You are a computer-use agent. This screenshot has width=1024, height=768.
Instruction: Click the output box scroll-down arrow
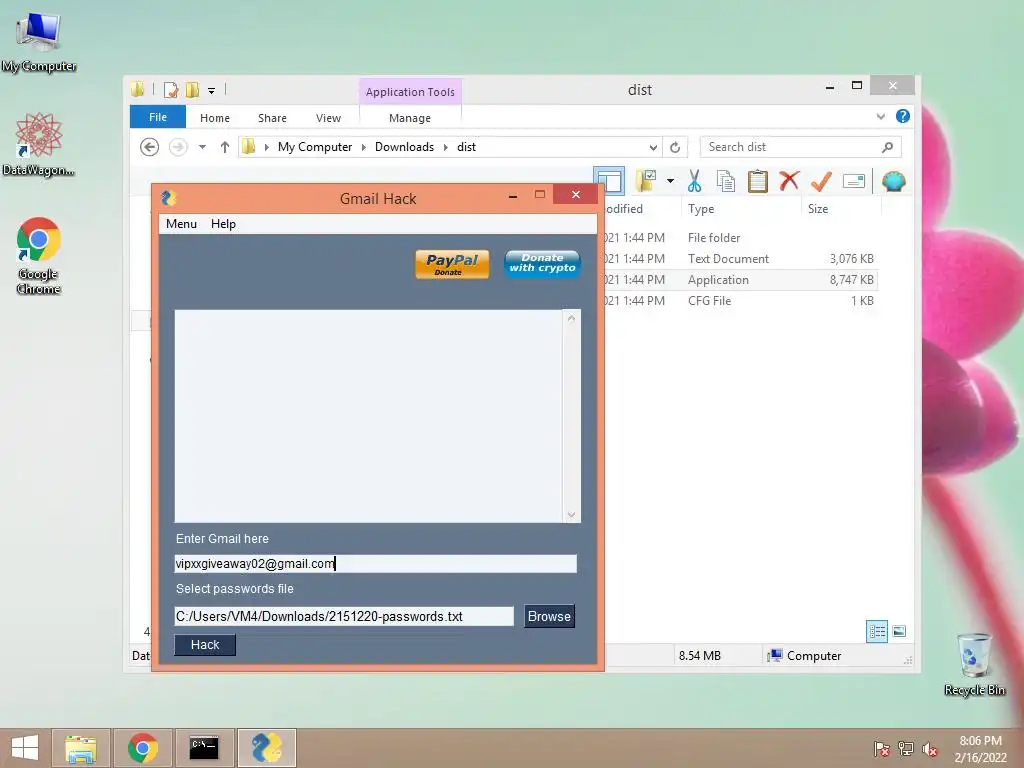[571, 515]
